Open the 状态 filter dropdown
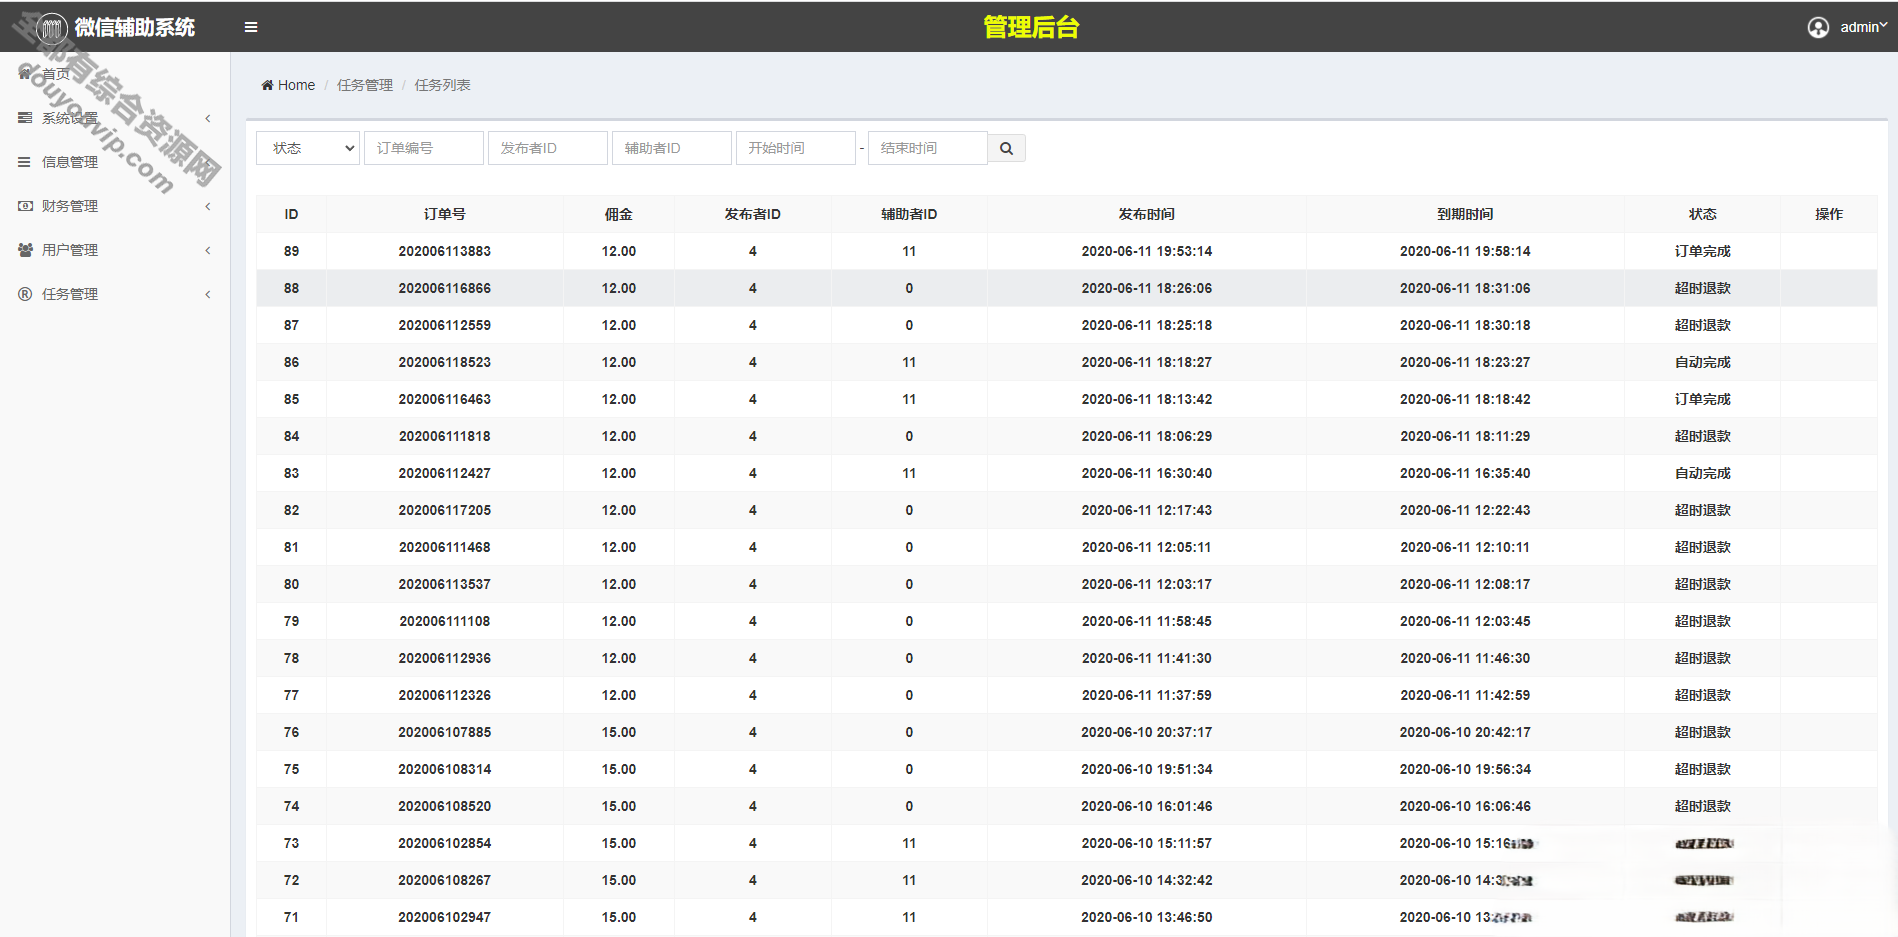 pyautogui.click(x=308, y=148)
